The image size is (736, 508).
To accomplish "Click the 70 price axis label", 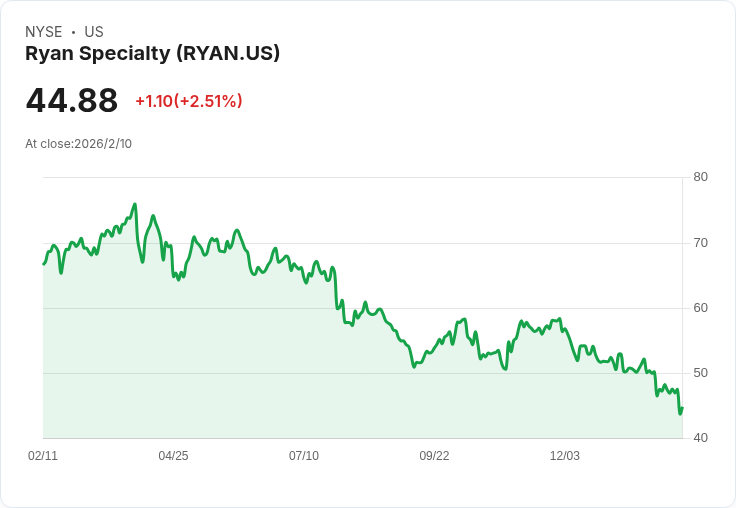I will [x=700, y=243].
